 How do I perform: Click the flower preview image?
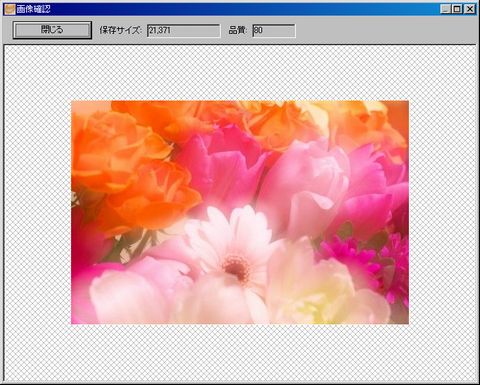(240, 212)
